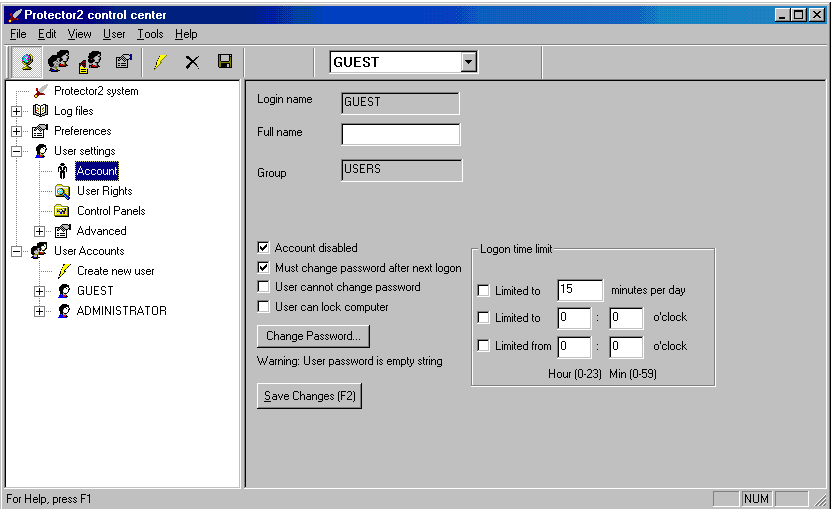Select User Rights tree item

coord(104,191)
